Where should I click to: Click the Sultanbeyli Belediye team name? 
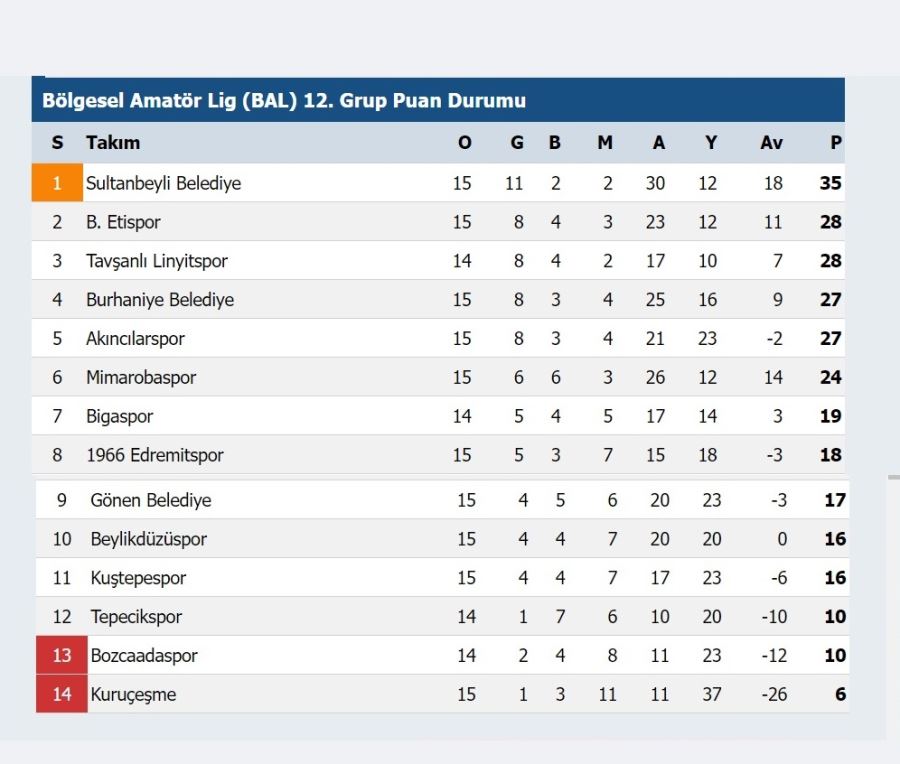164,183
